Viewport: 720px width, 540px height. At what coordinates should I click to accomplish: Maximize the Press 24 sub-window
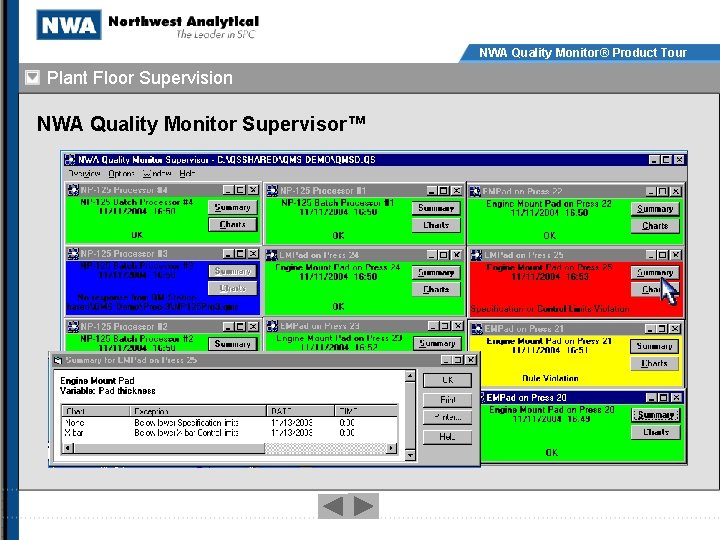pyautogui.click(x=444, y=254)
